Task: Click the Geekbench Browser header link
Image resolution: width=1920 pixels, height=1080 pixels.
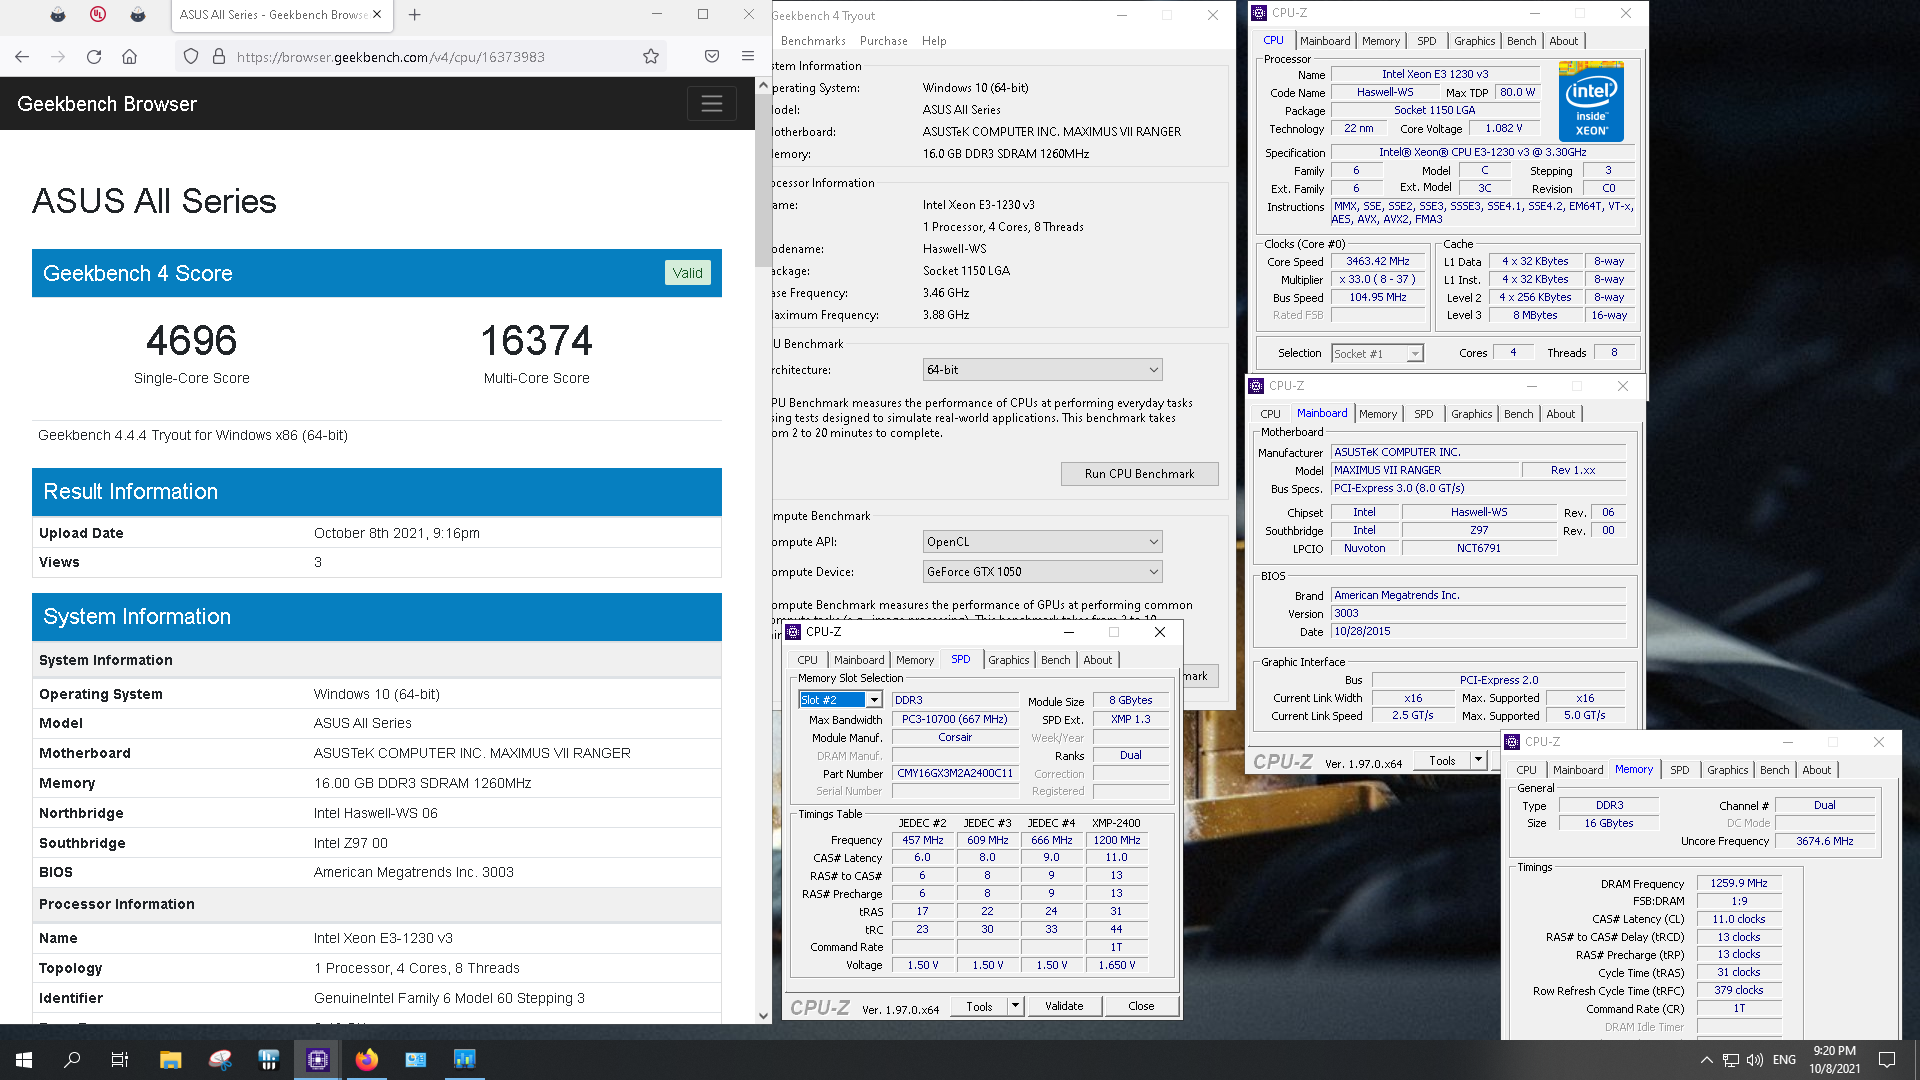Action: pos(107,104)
